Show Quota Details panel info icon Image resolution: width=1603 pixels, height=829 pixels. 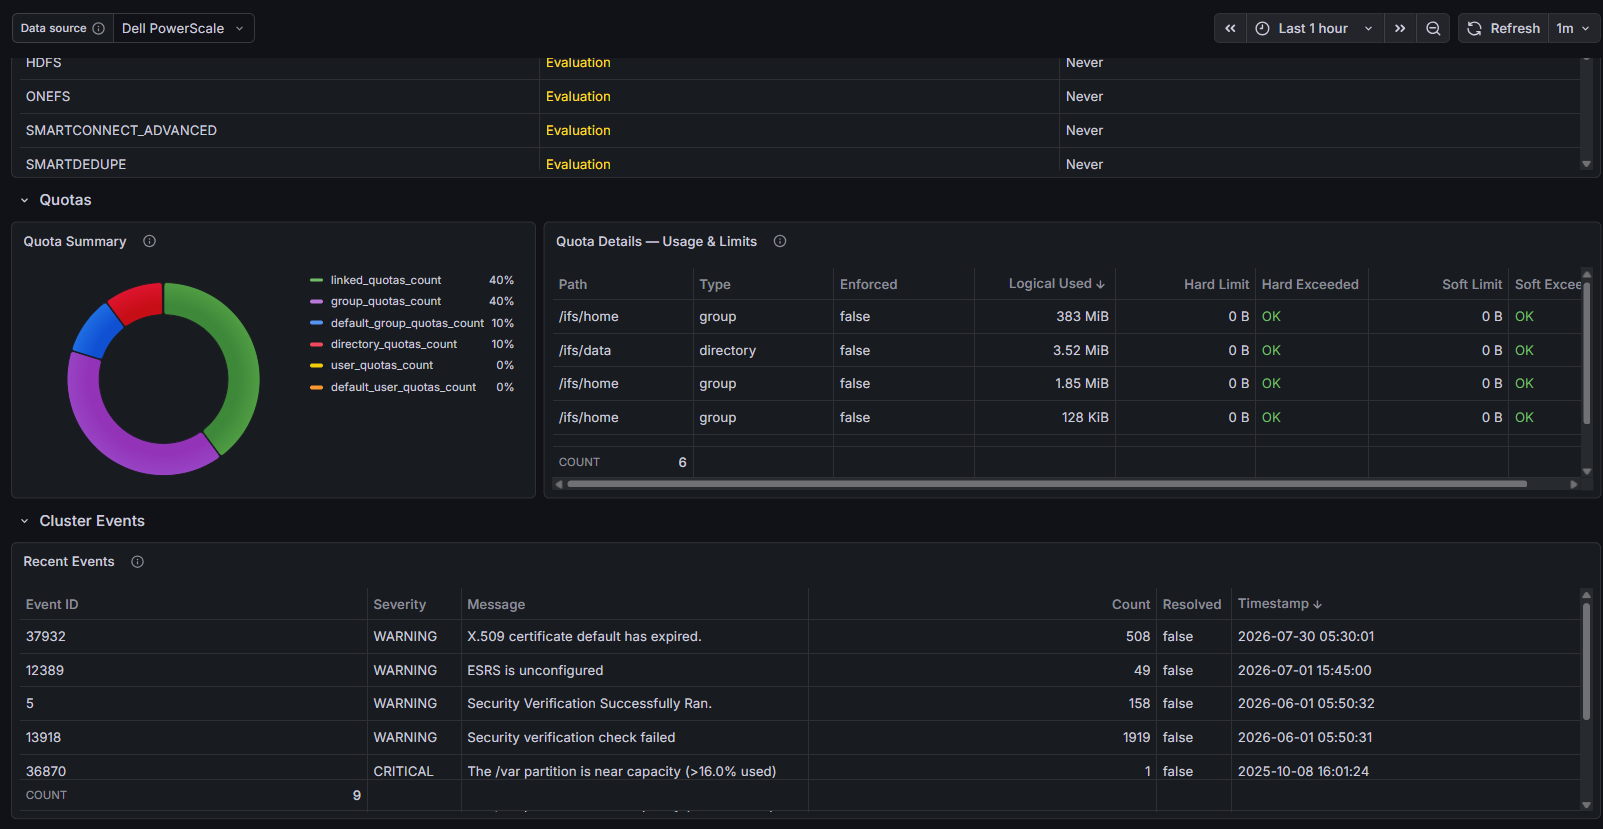pyautogui.click(x=780, y=241)
